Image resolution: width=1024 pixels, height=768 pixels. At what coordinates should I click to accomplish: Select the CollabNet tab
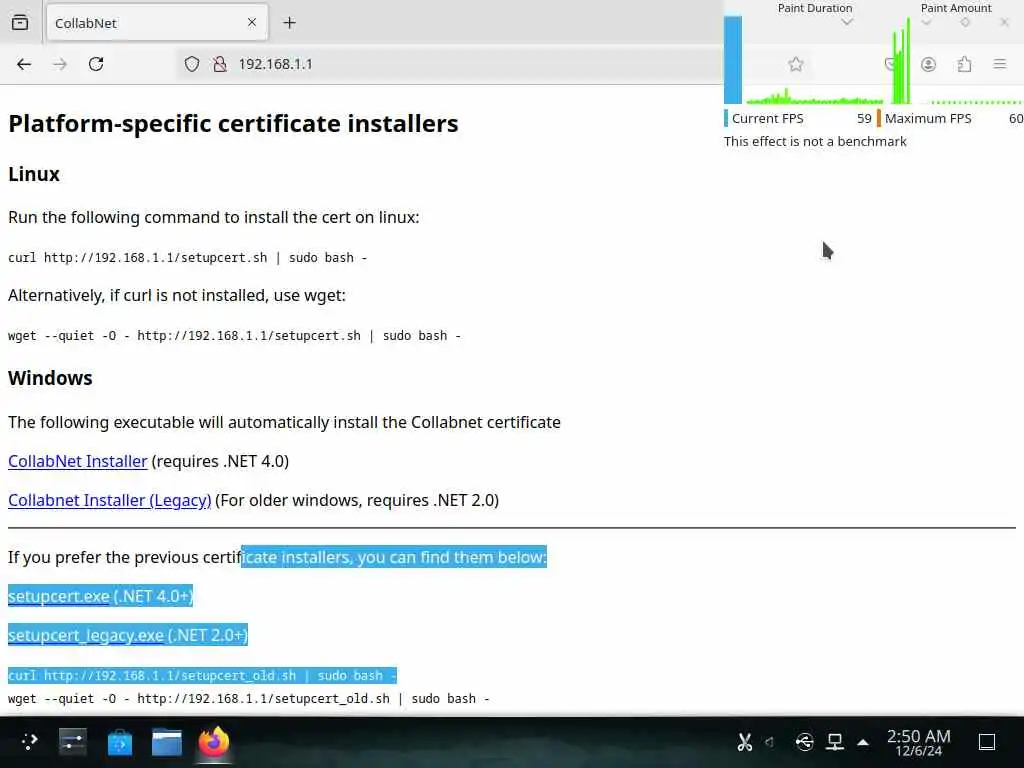point(157,23)
